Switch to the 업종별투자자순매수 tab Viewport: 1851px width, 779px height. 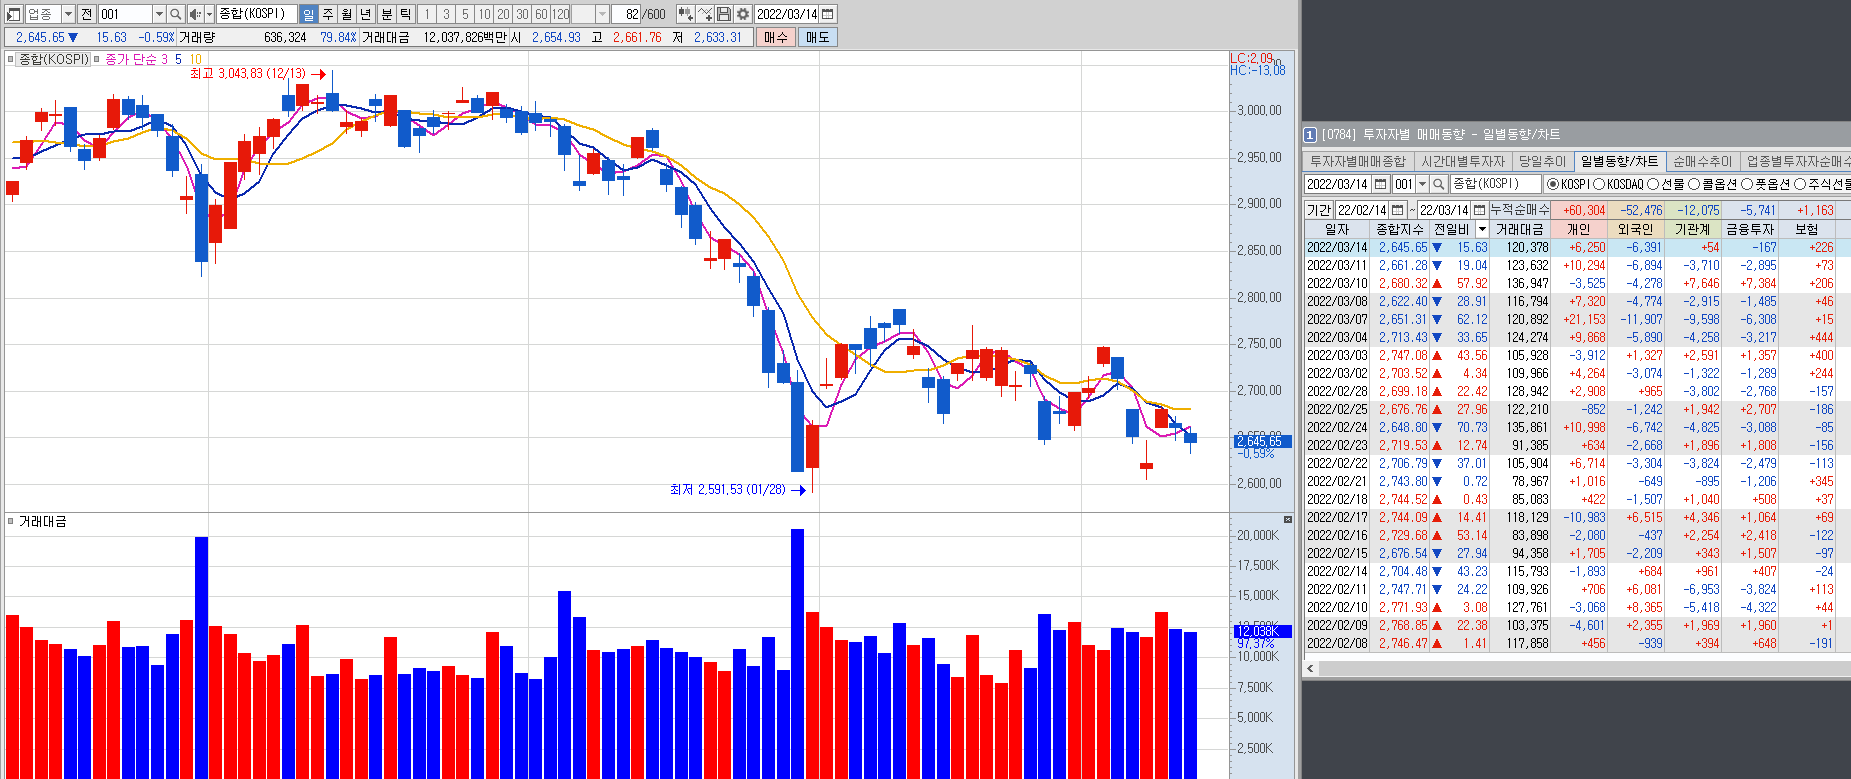point(1796,161)
